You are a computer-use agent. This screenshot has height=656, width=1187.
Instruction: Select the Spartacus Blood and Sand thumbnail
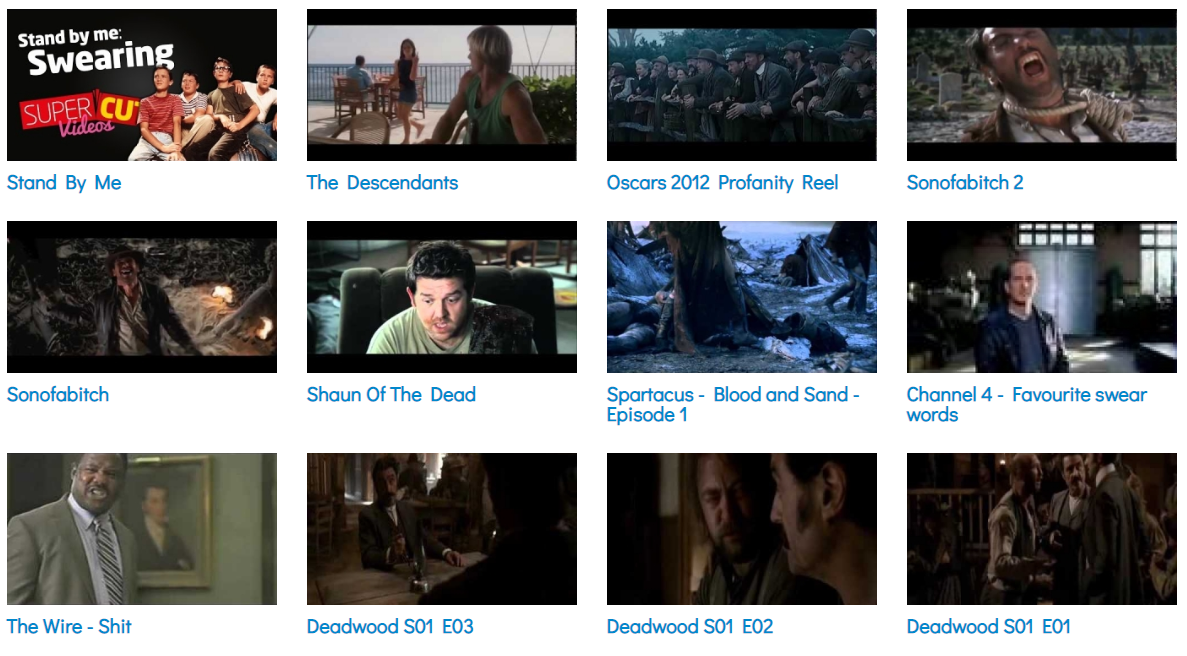(x=741, y=297)
